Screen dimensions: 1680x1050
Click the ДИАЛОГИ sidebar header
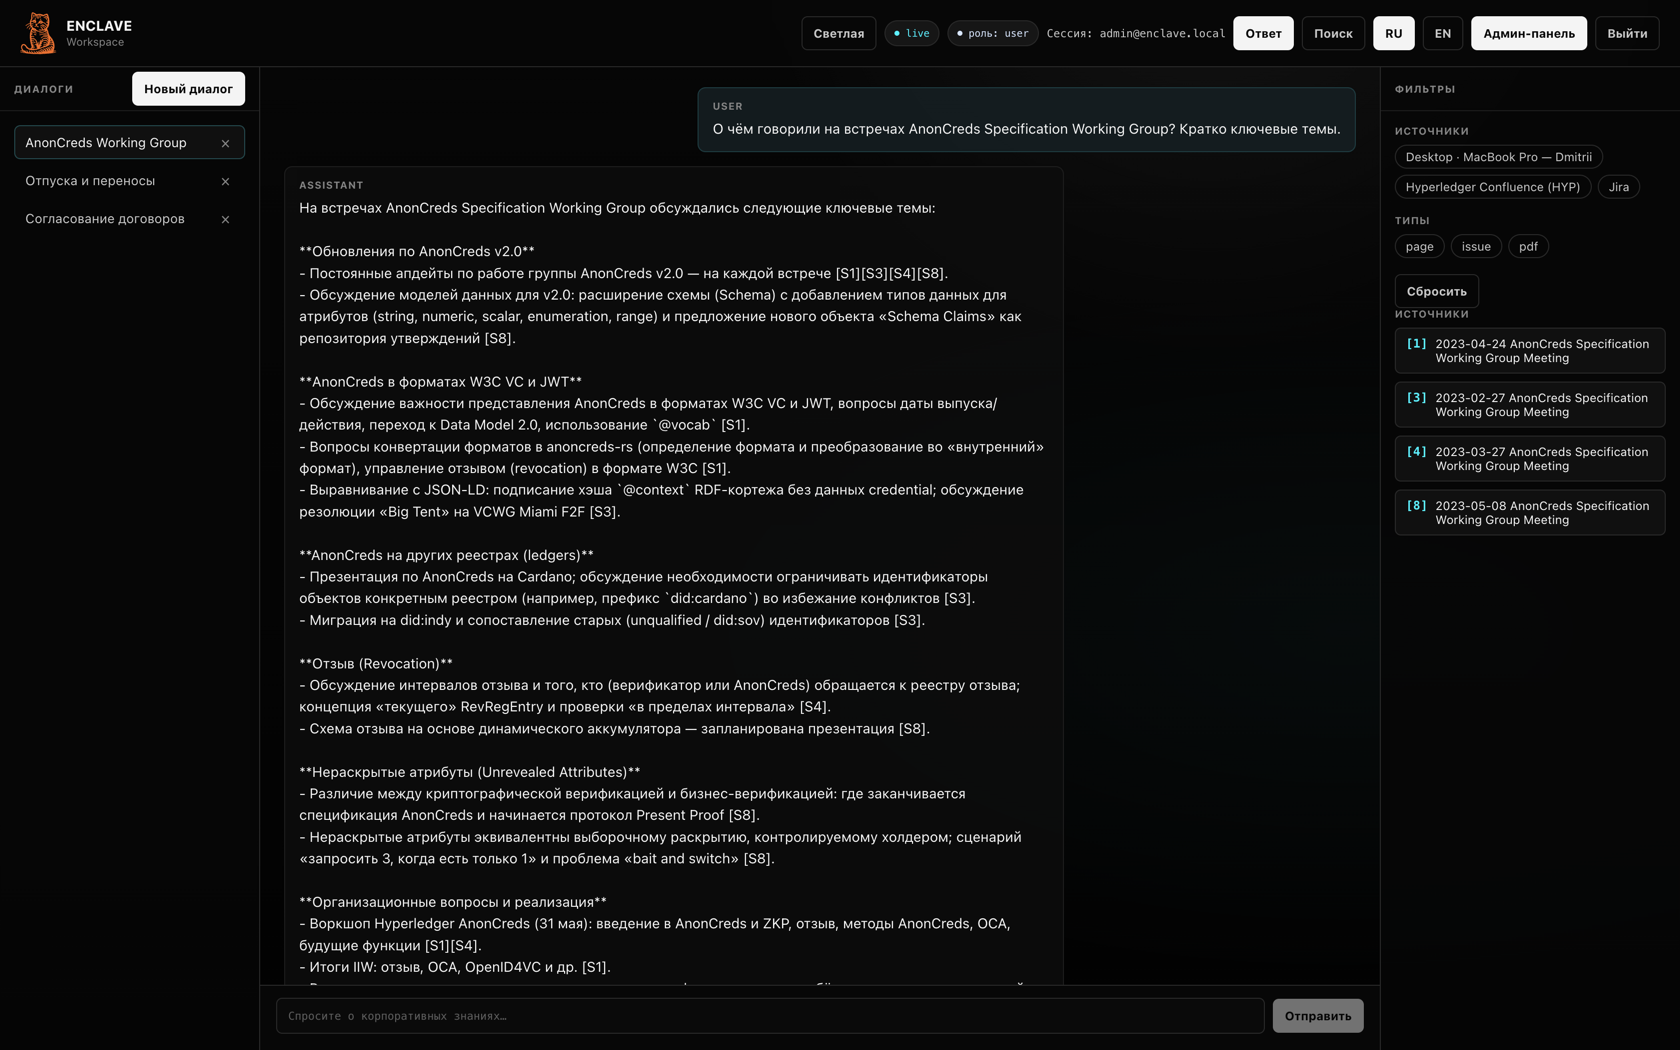click(x=44, y=89)
